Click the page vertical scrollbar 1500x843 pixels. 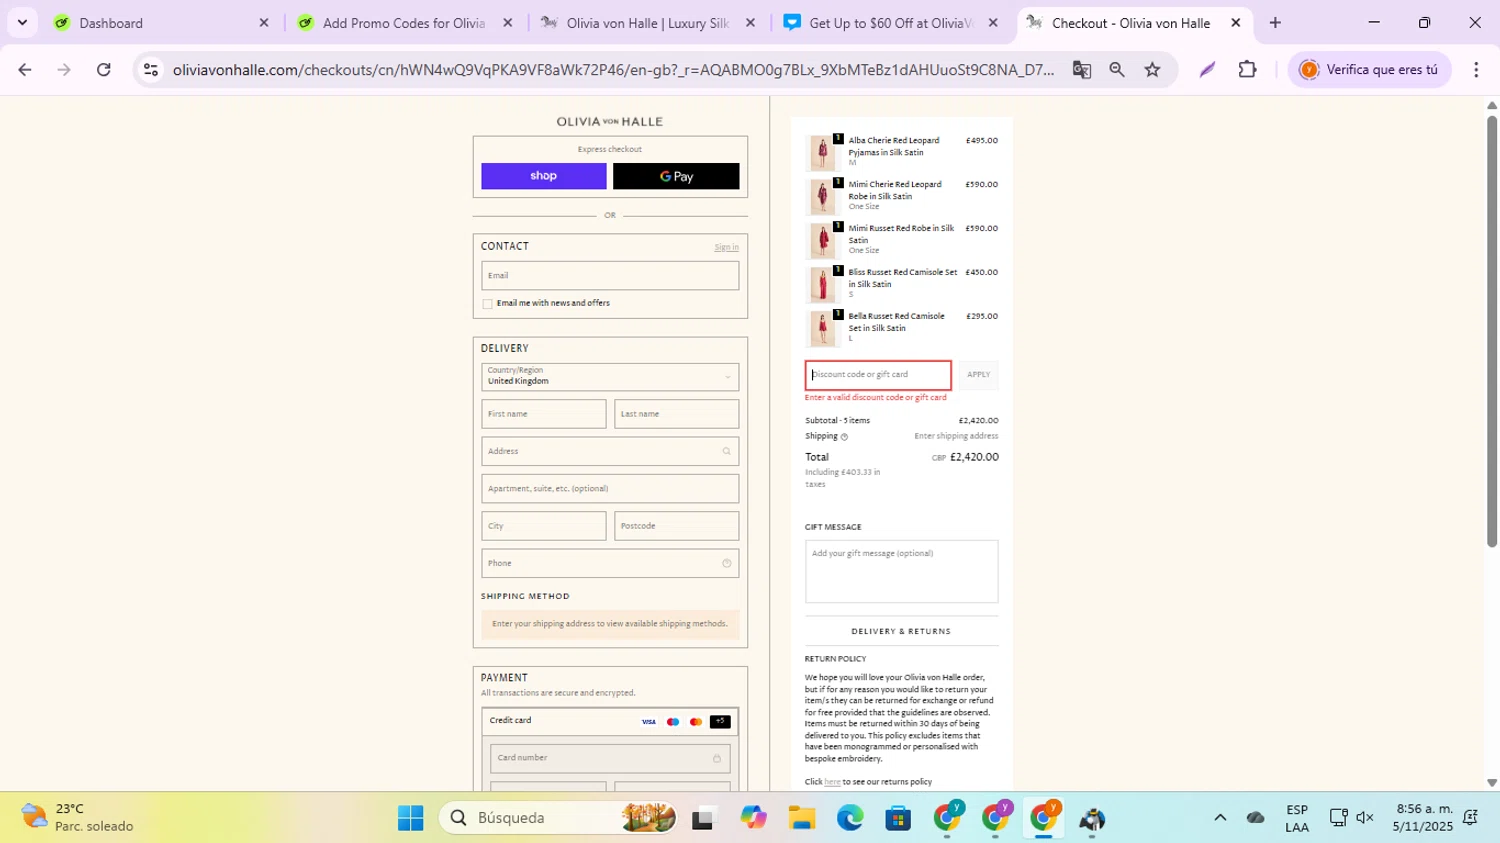(x=1492, y=330)
